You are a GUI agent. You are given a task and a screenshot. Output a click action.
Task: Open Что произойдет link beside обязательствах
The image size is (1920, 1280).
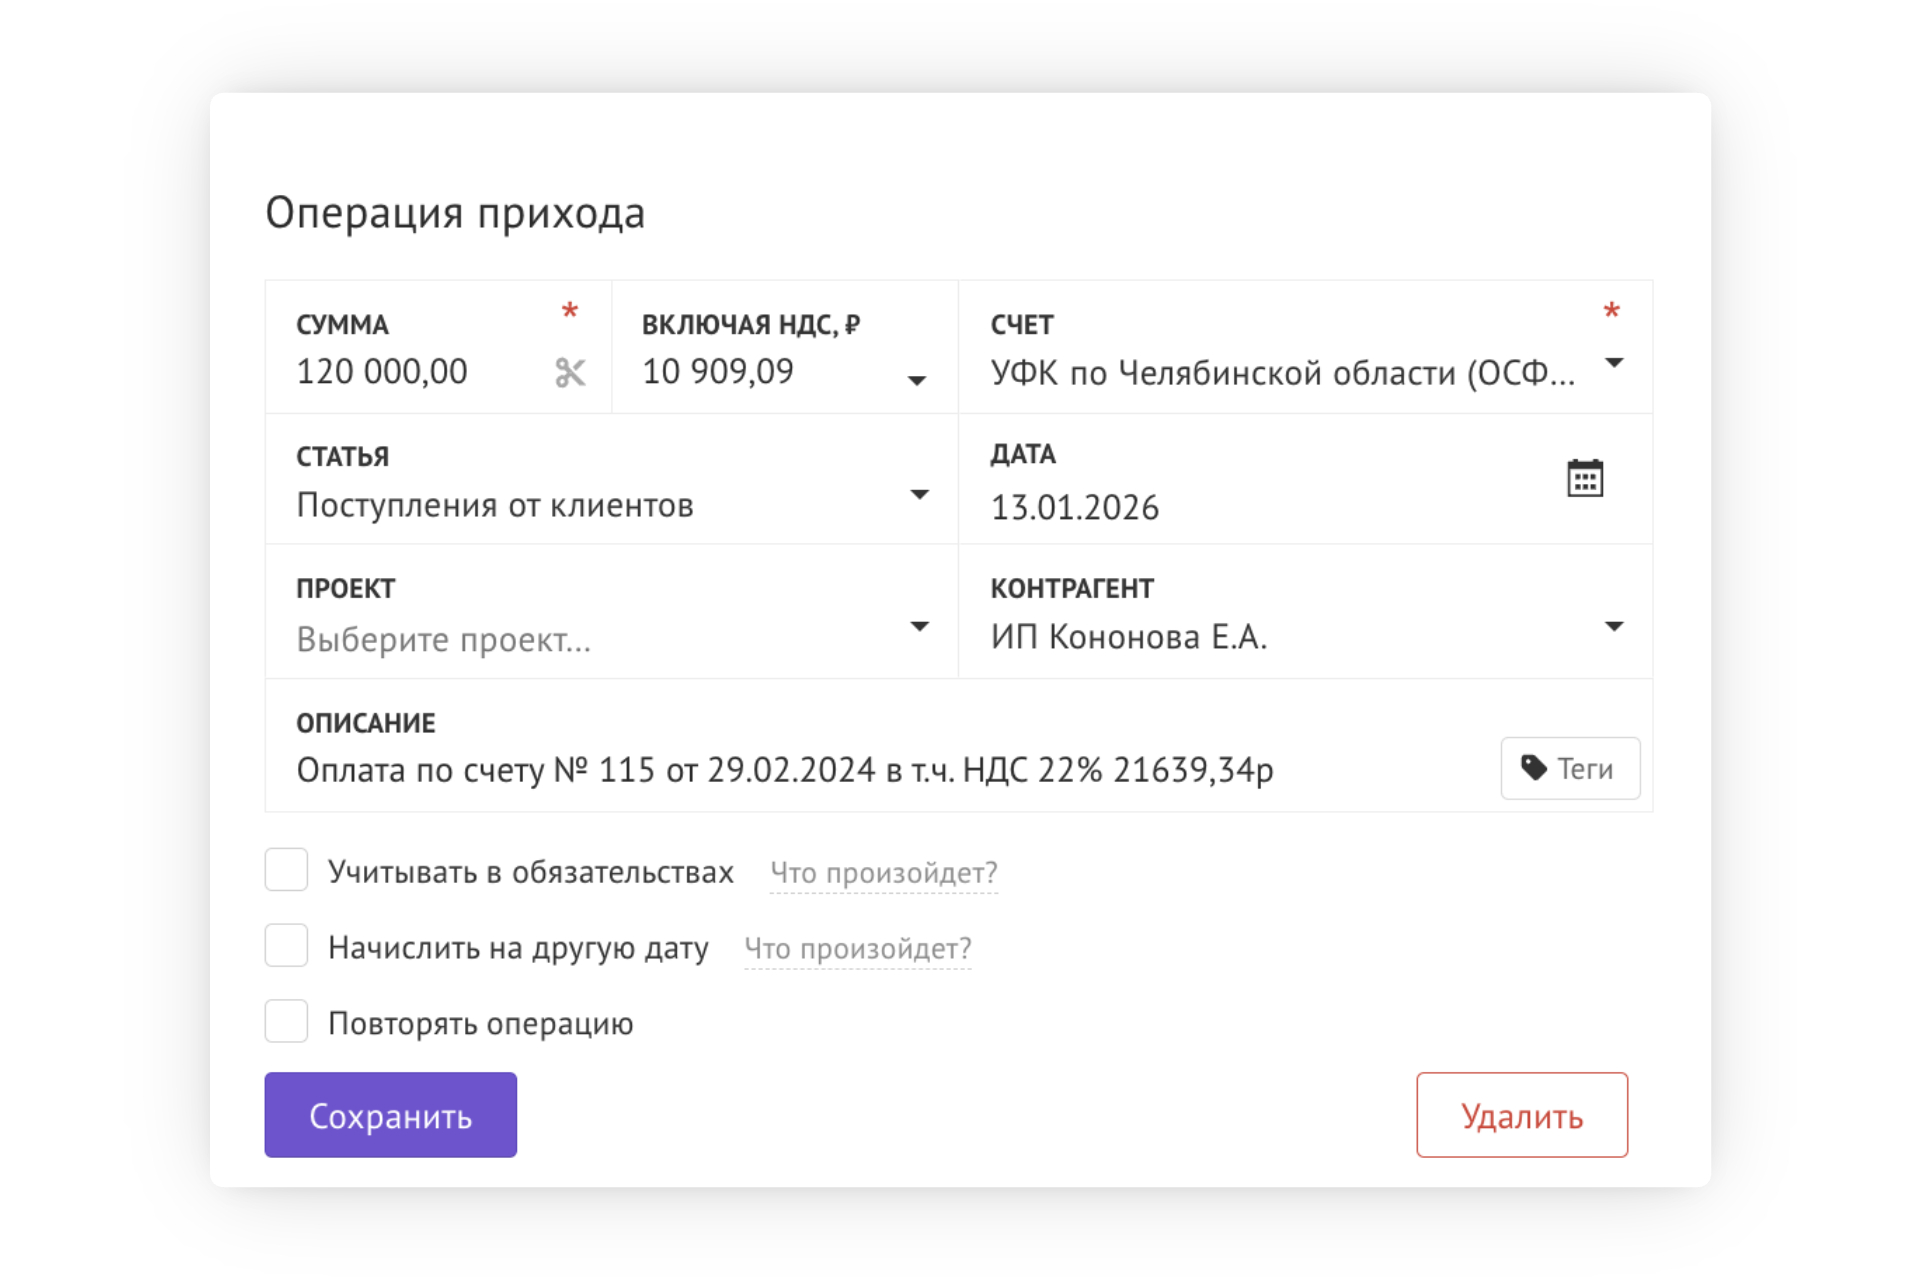(x=883, y=873)
